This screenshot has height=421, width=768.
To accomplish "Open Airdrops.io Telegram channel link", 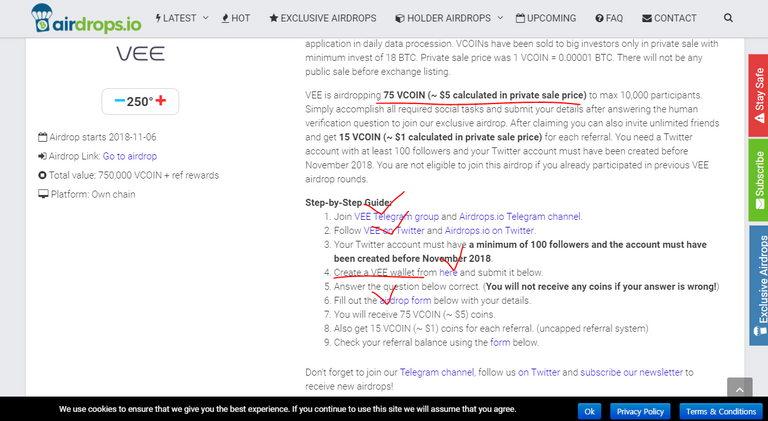I will (x=520, y=216).
